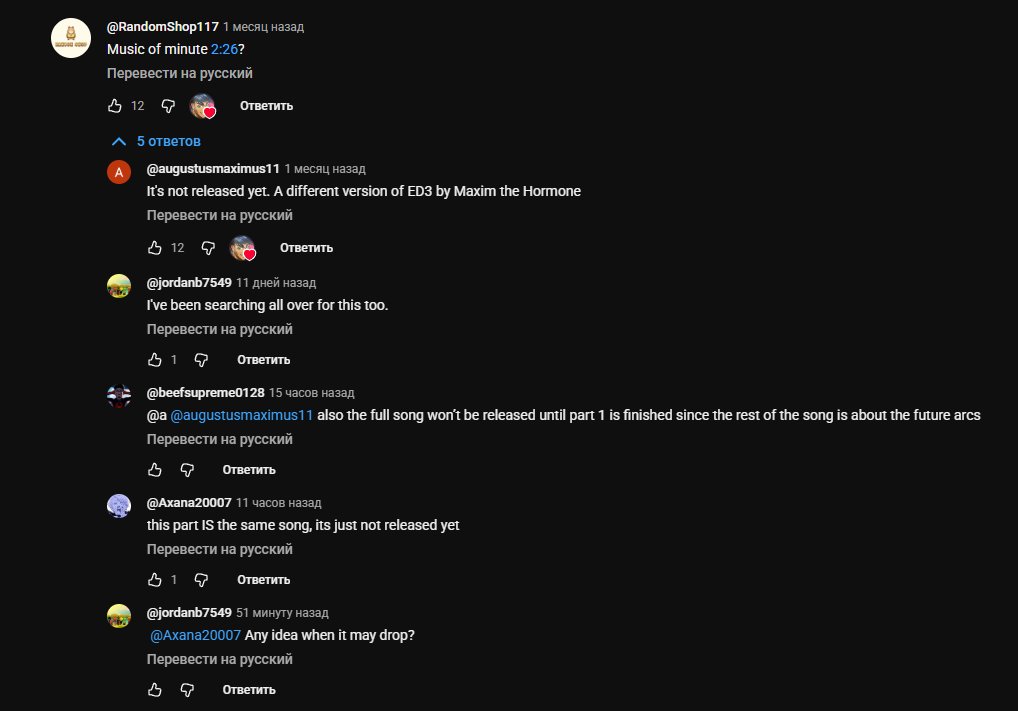This screenshot has height=711, width=1018.
Task: Translate beefsupreme0128's reply to Russian
Action: [x=220, y=439]
